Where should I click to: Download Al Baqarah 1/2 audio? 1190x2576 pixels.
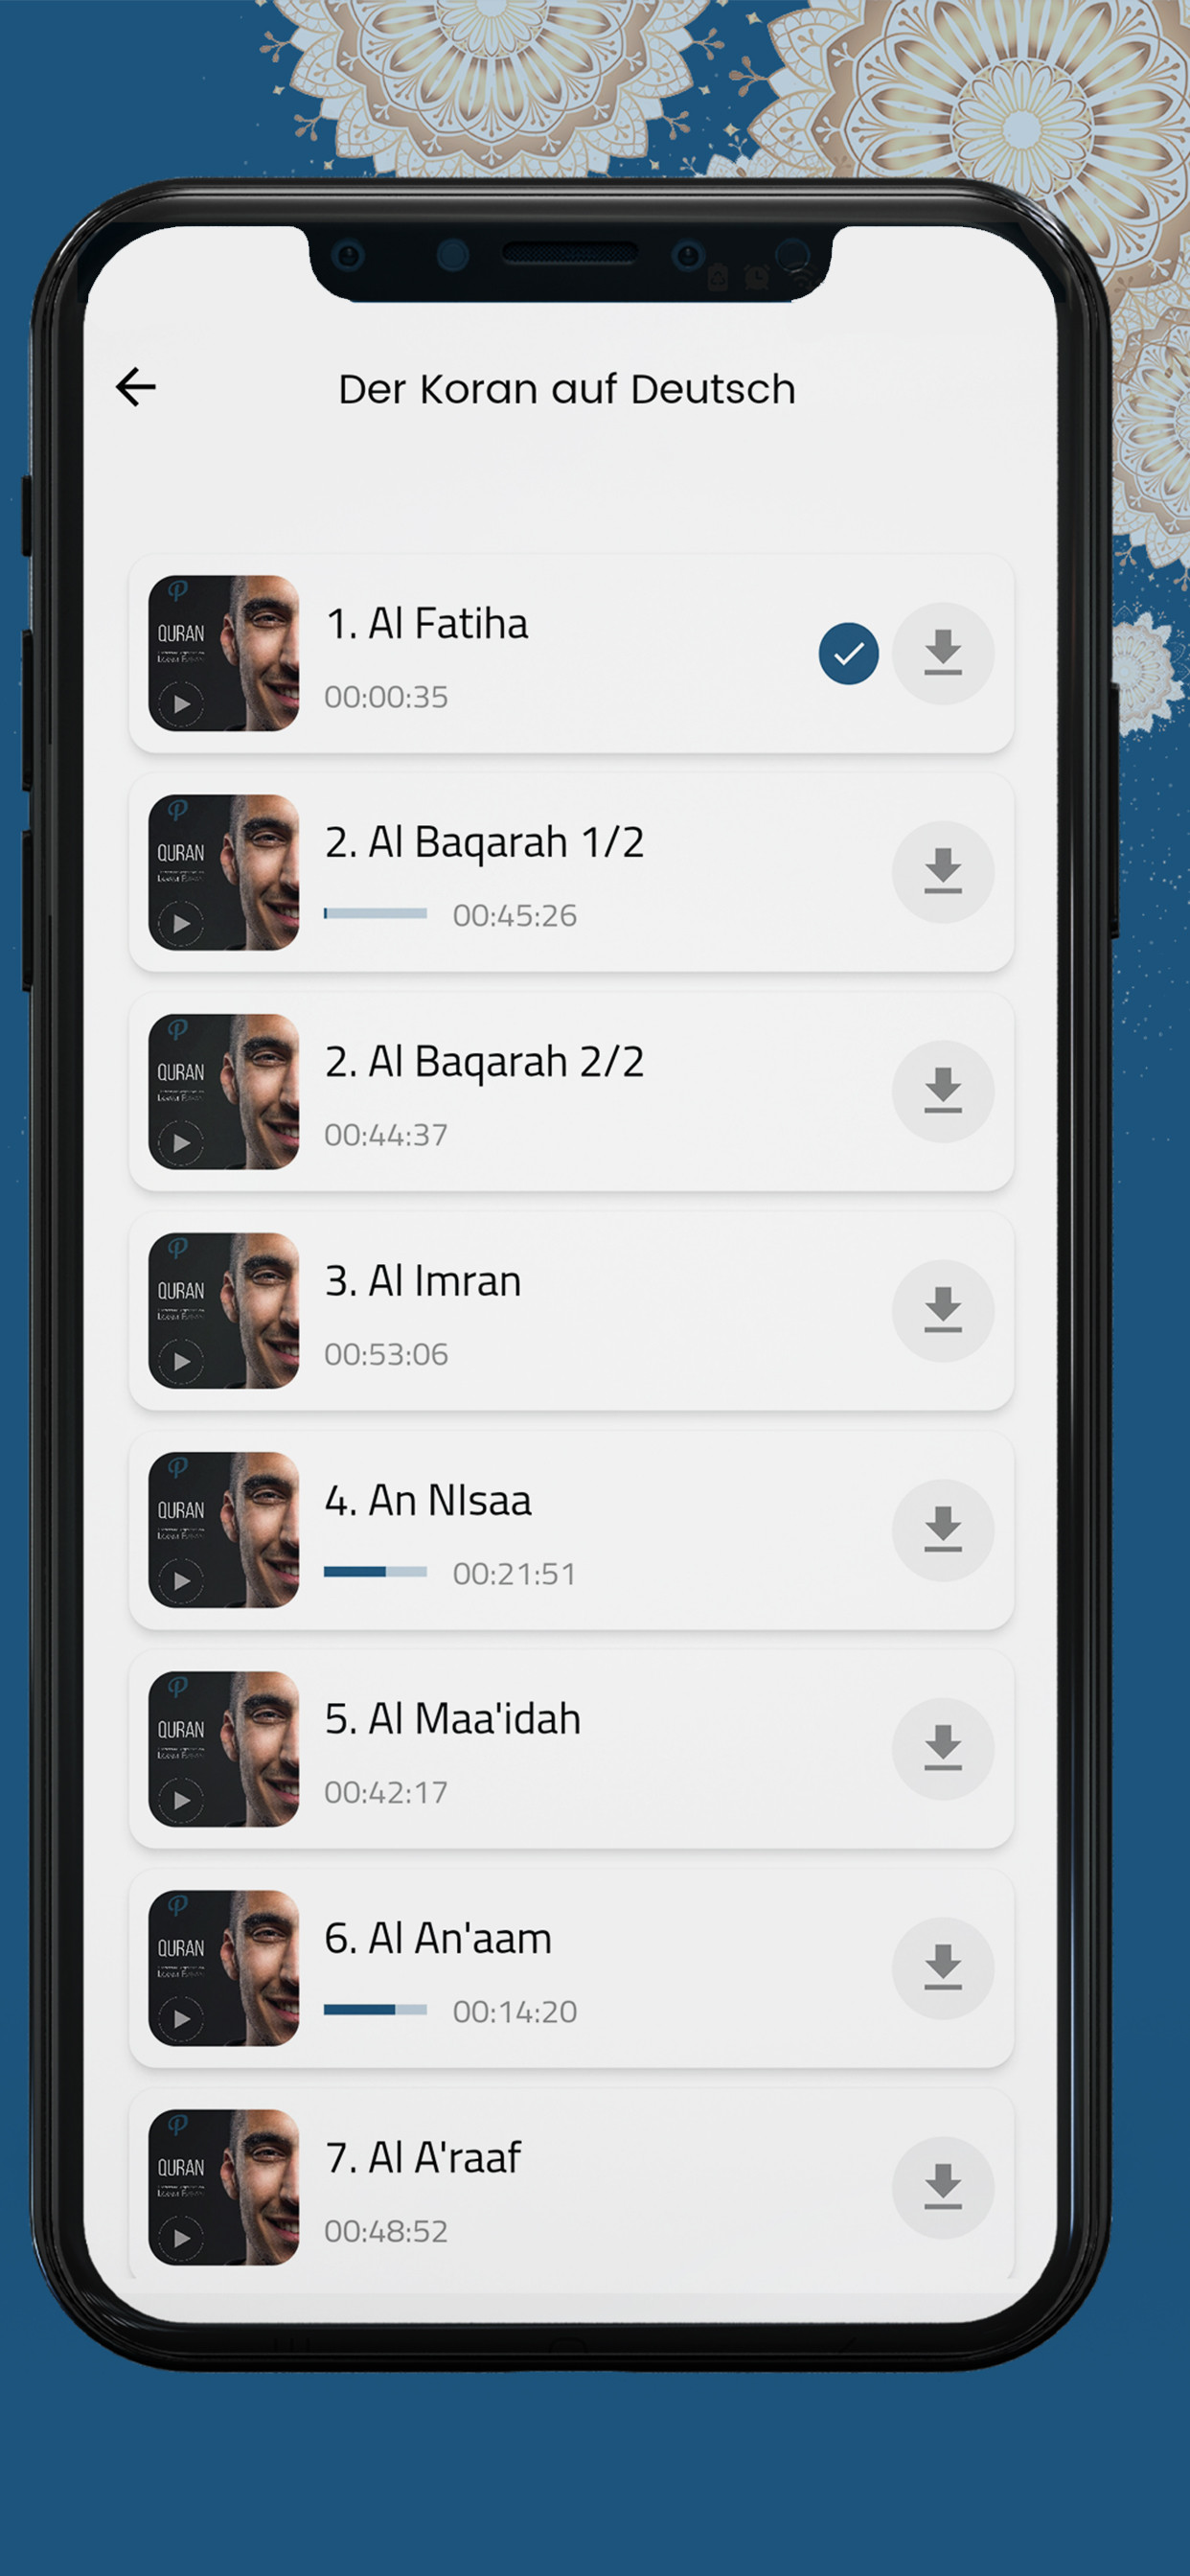[942, 872]
